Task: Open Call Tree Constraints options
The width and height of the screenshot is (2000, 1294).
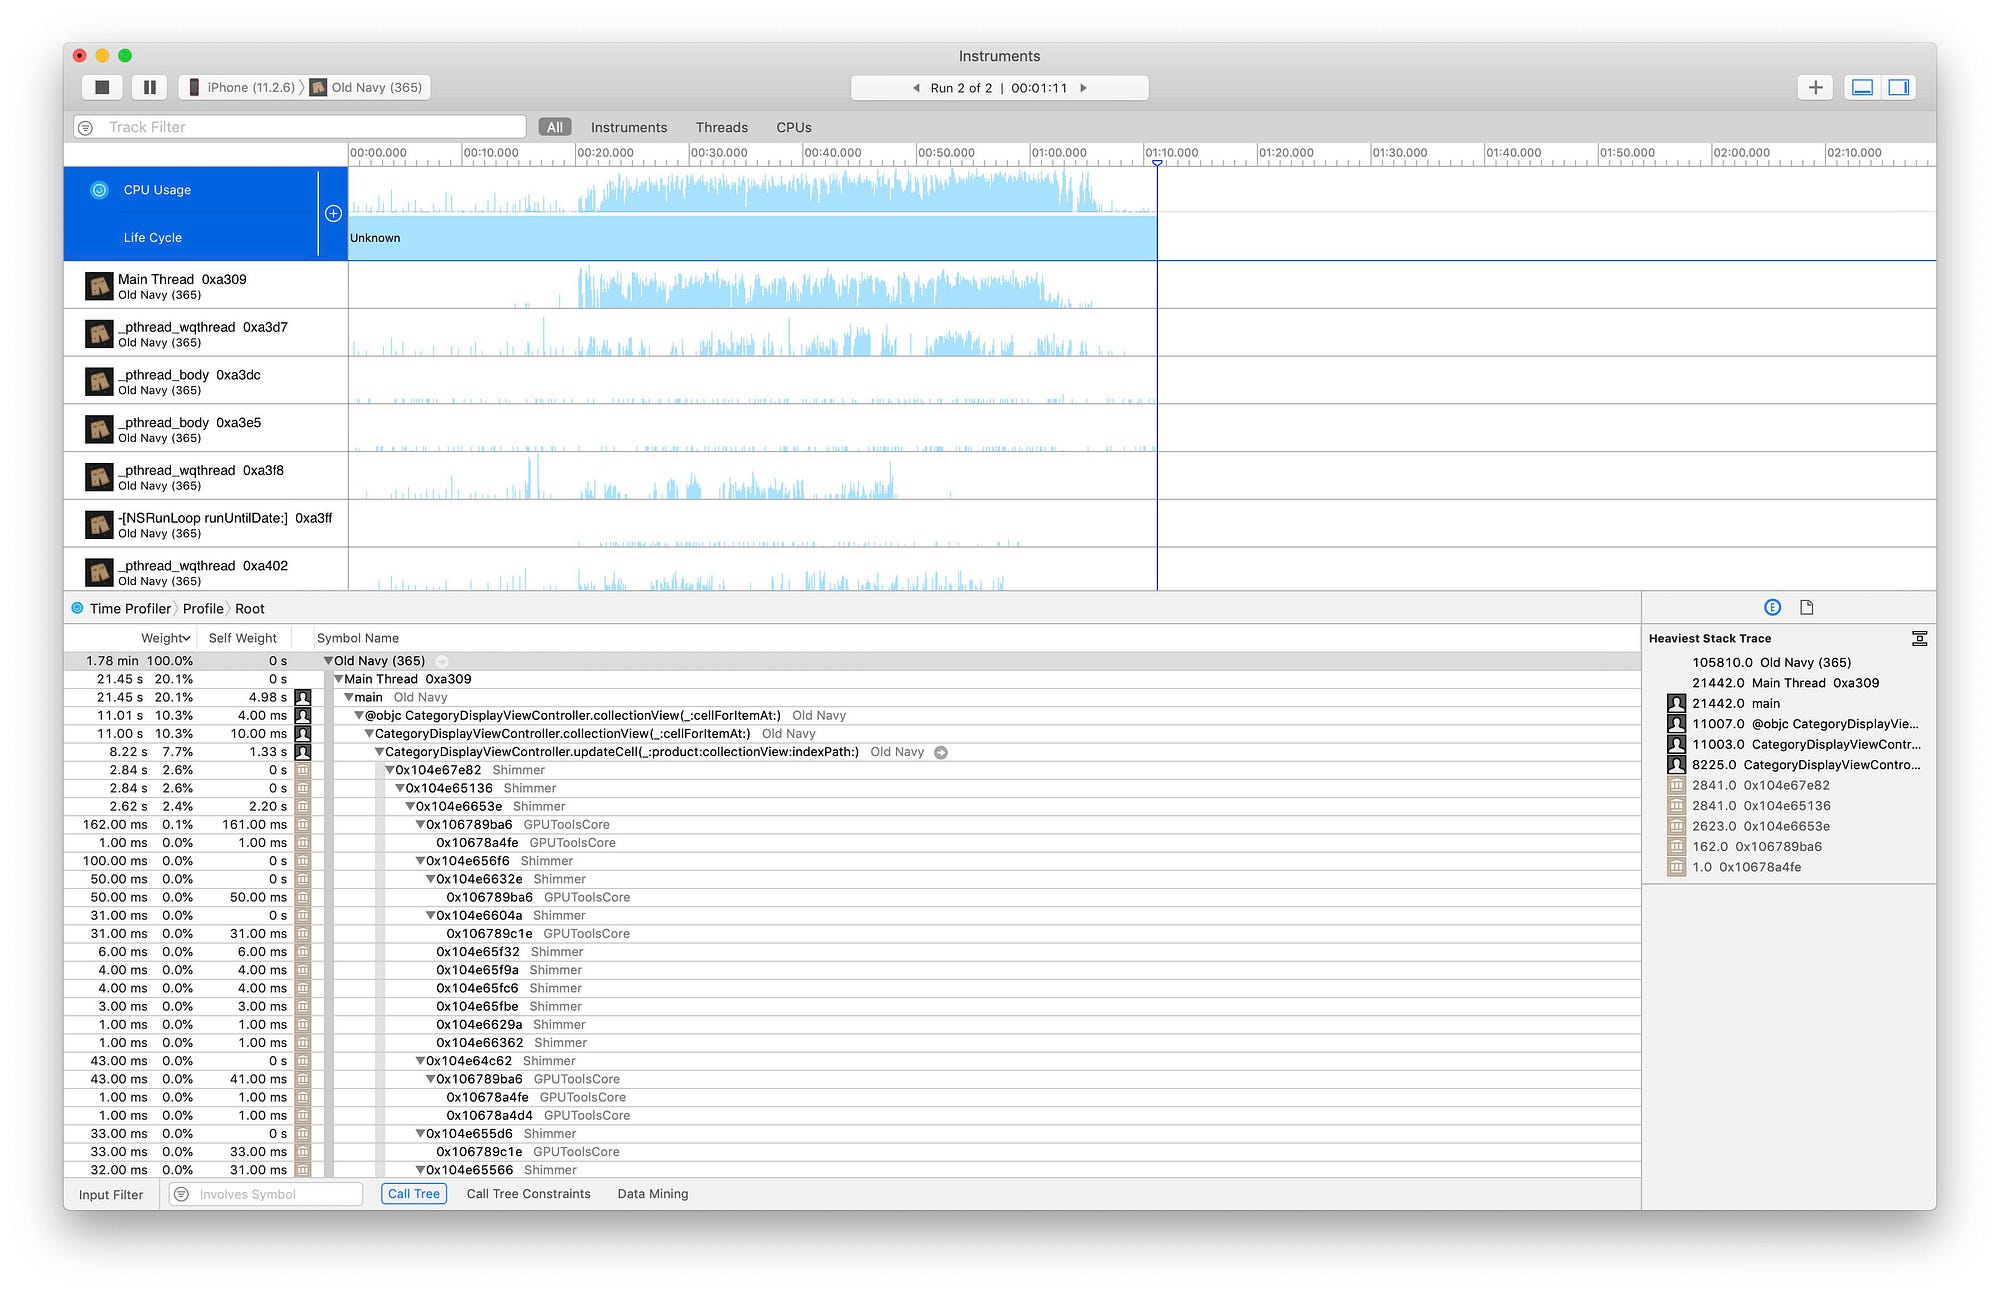Action: coord(528,1194)
